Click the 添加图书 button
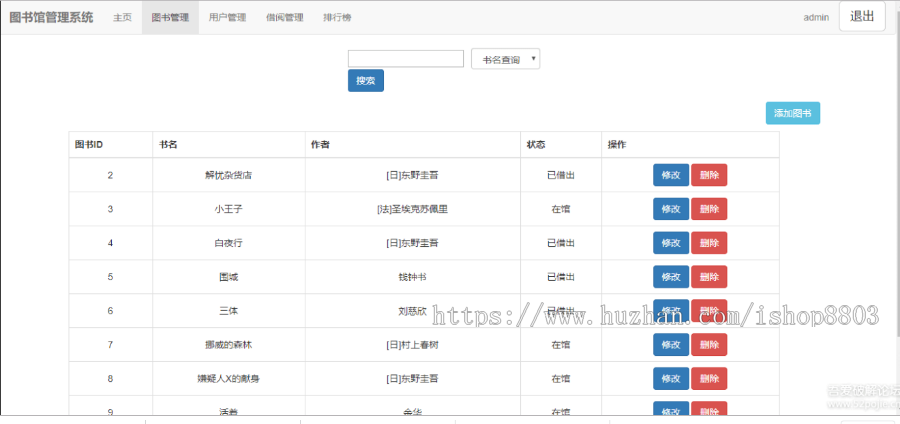The width and height of the screenshot is (900, 424). point(793,113)
